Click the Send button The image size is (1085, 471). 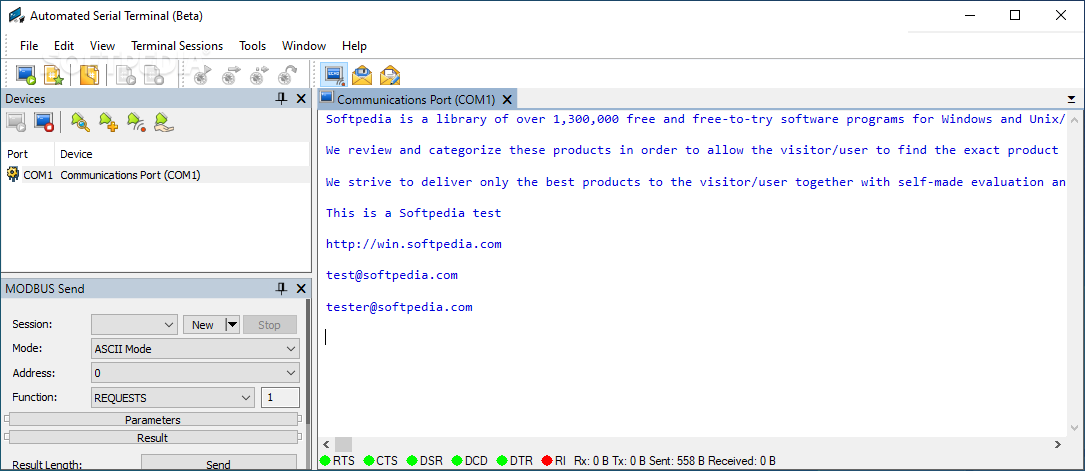point(219,463)
